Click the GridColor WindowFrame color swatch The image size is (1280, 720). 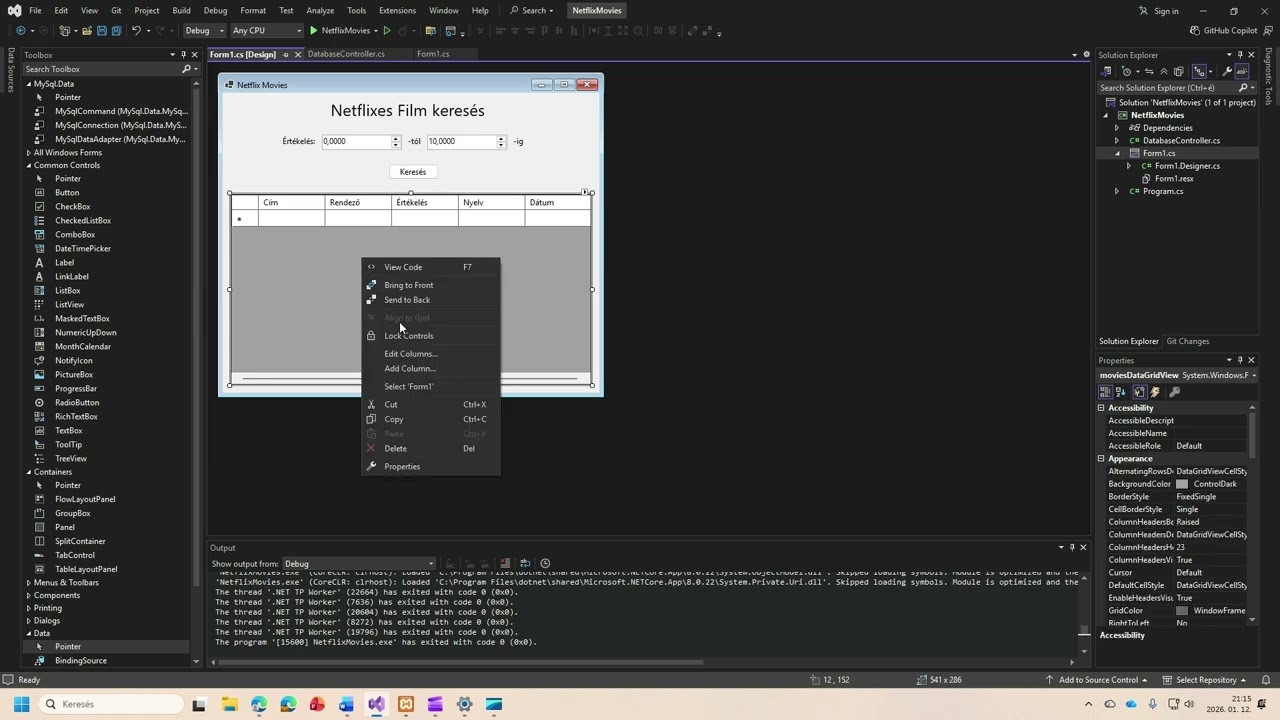(x=1182, y=611)
